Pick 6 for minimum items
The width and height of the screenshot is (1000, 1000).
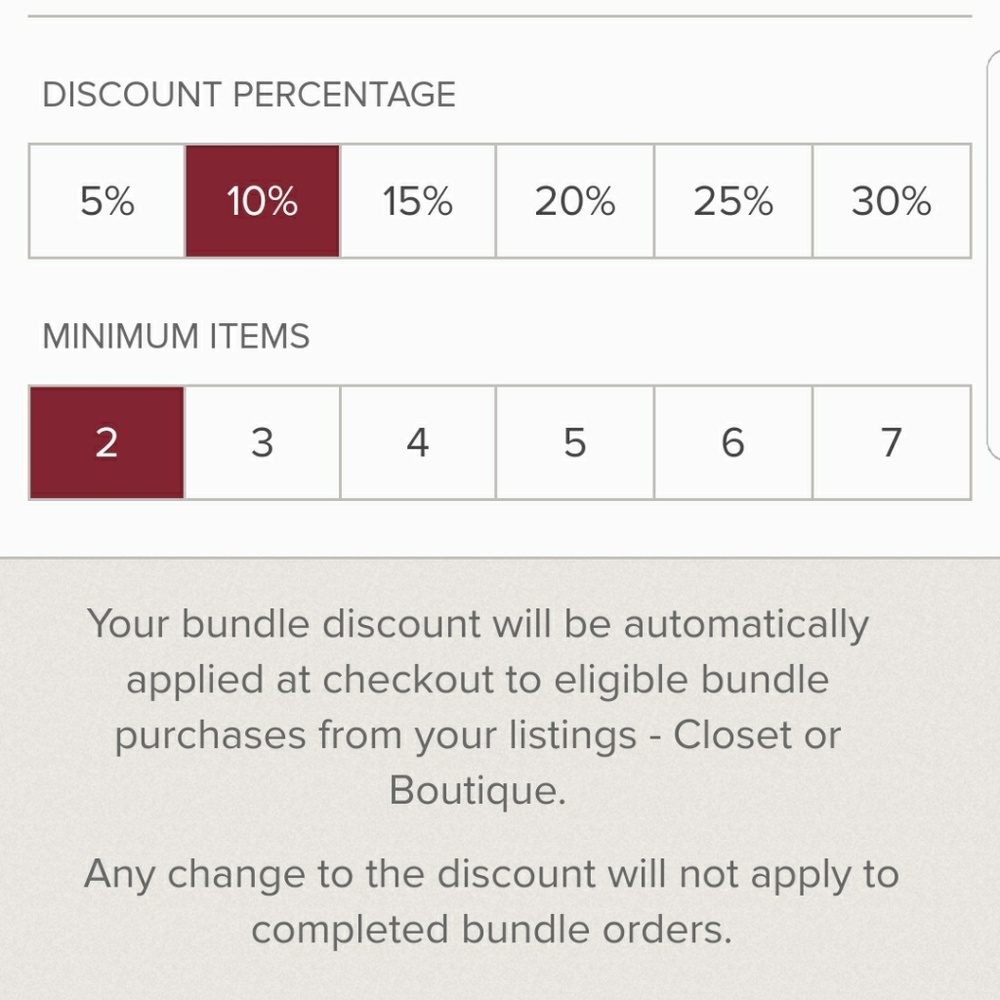pos(733,442)
